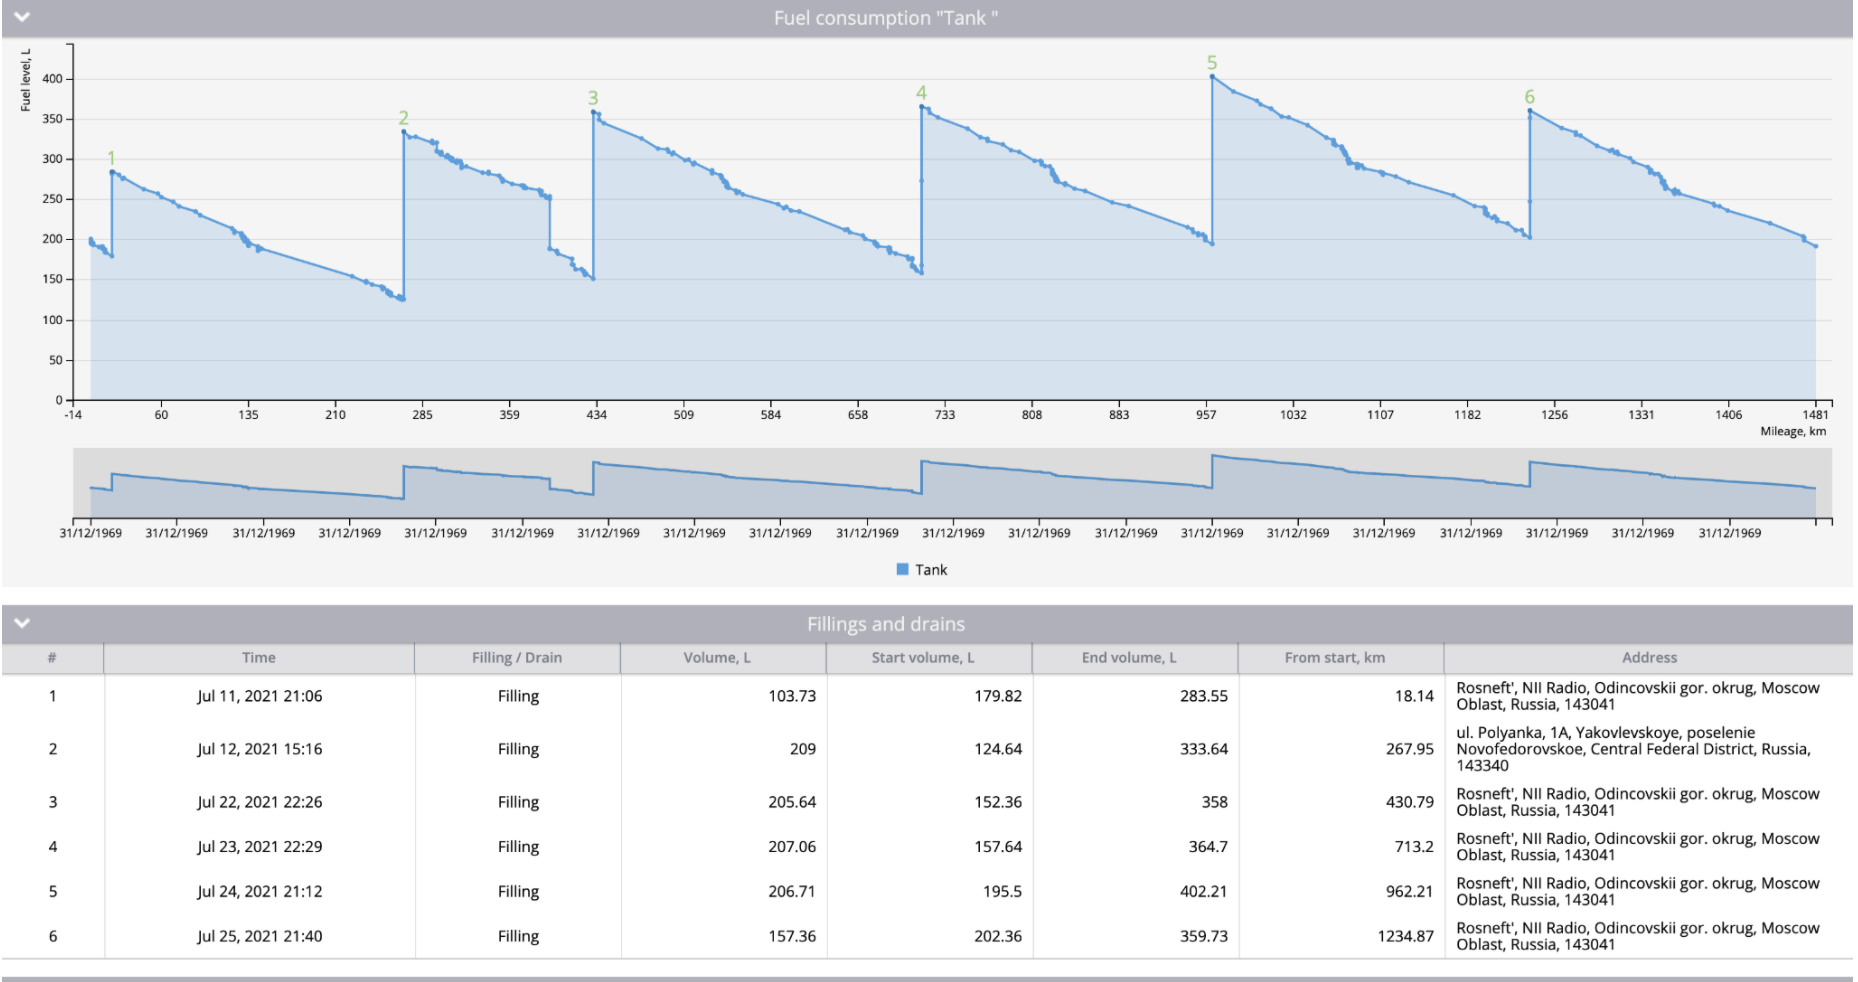Screen dimensions: 1858x982
Task: Sort by Volume, L column header
Action: tap(723, 658)
